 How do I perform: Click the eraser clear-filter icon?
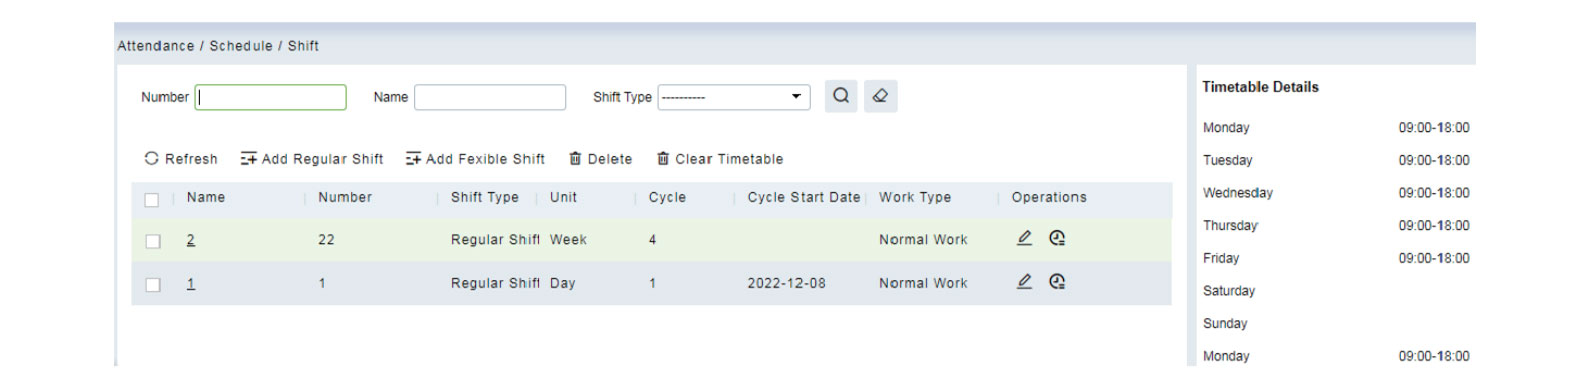click(880, 96)
